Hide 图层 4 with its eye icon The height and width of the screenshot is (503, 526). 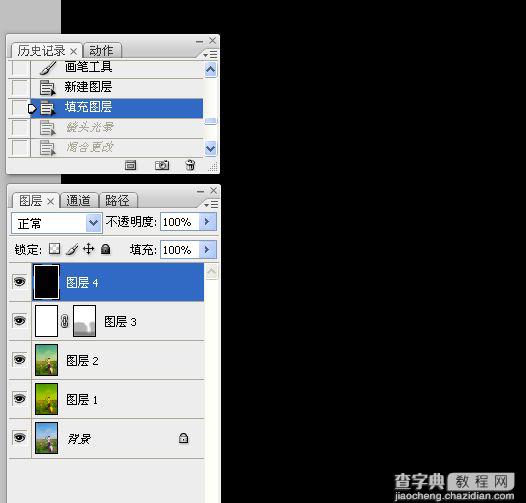tap(19, 281)
